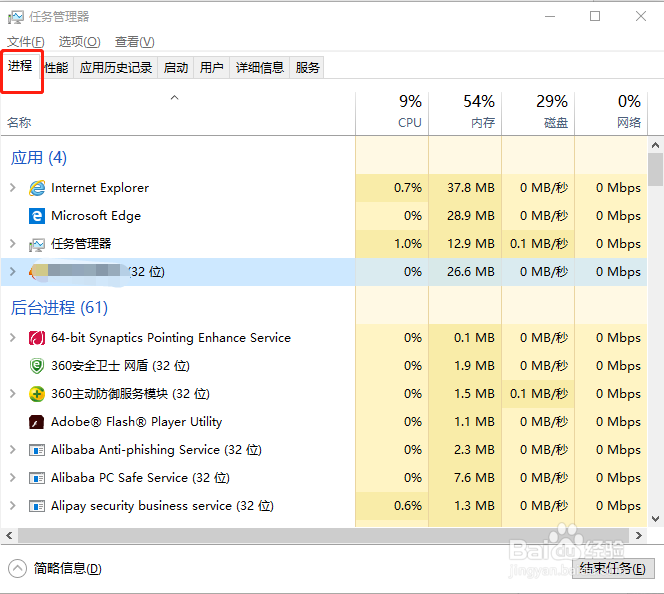
Task: Click the Alibaba Anti-phishing Service icon
Action: [x=37, y=450]
